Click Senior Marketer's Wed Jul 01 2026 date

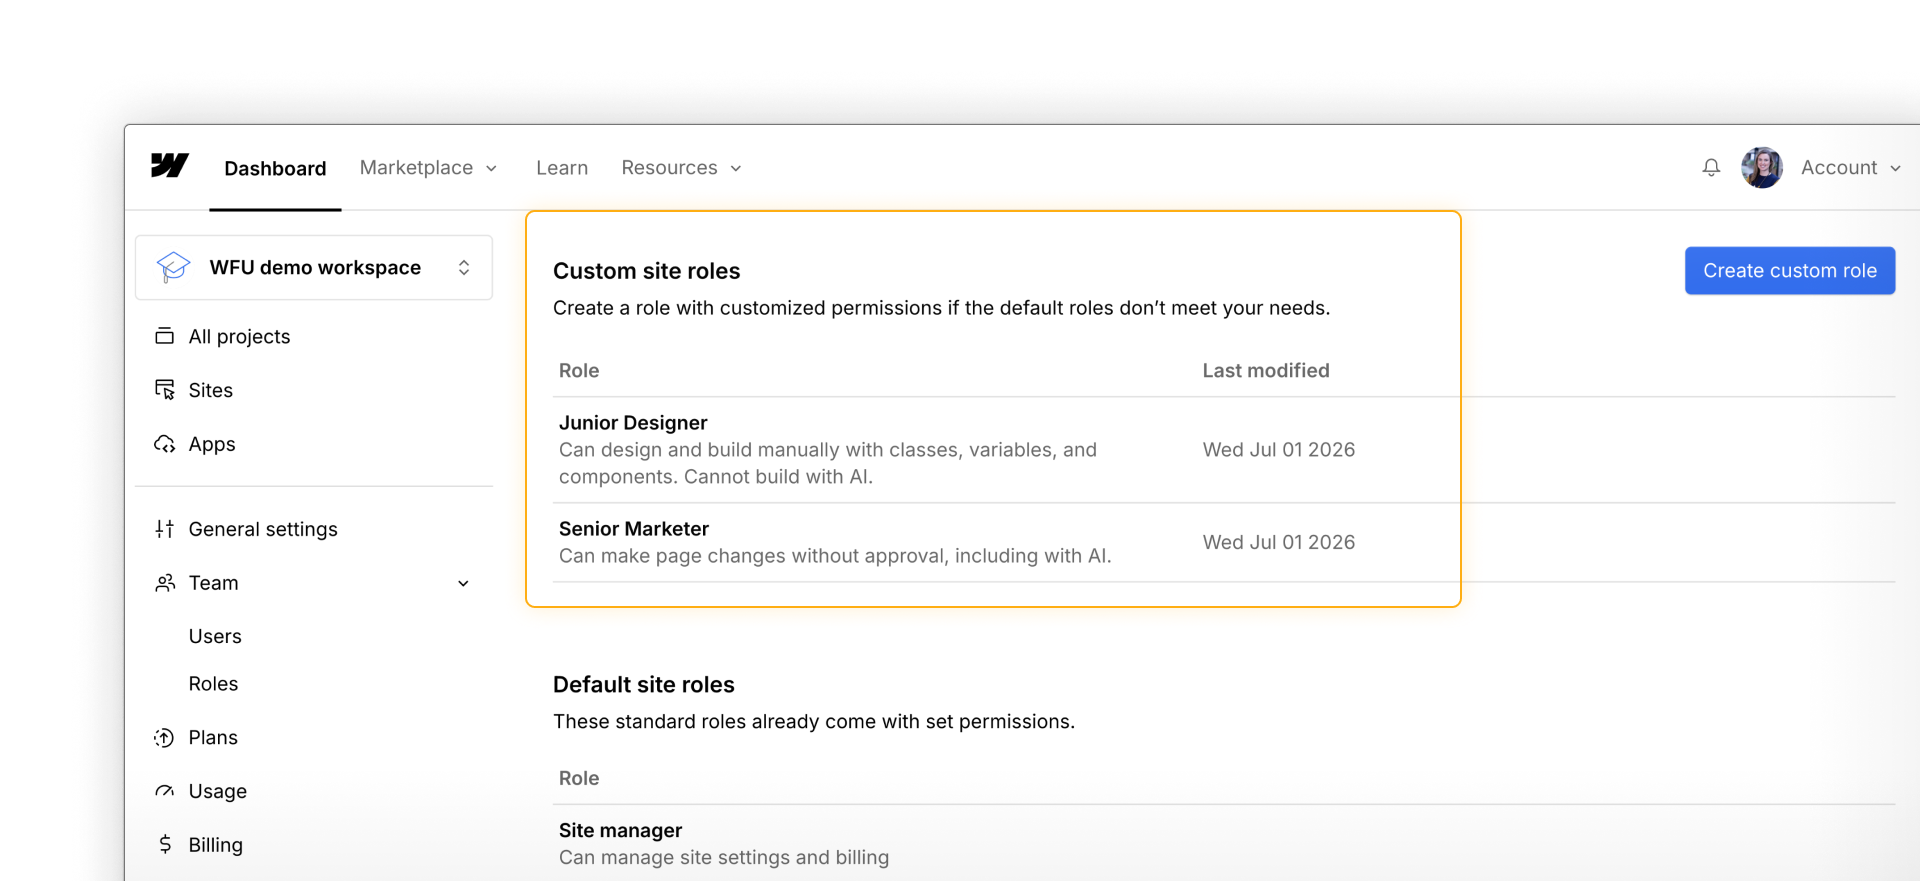tap(1279, 542)
